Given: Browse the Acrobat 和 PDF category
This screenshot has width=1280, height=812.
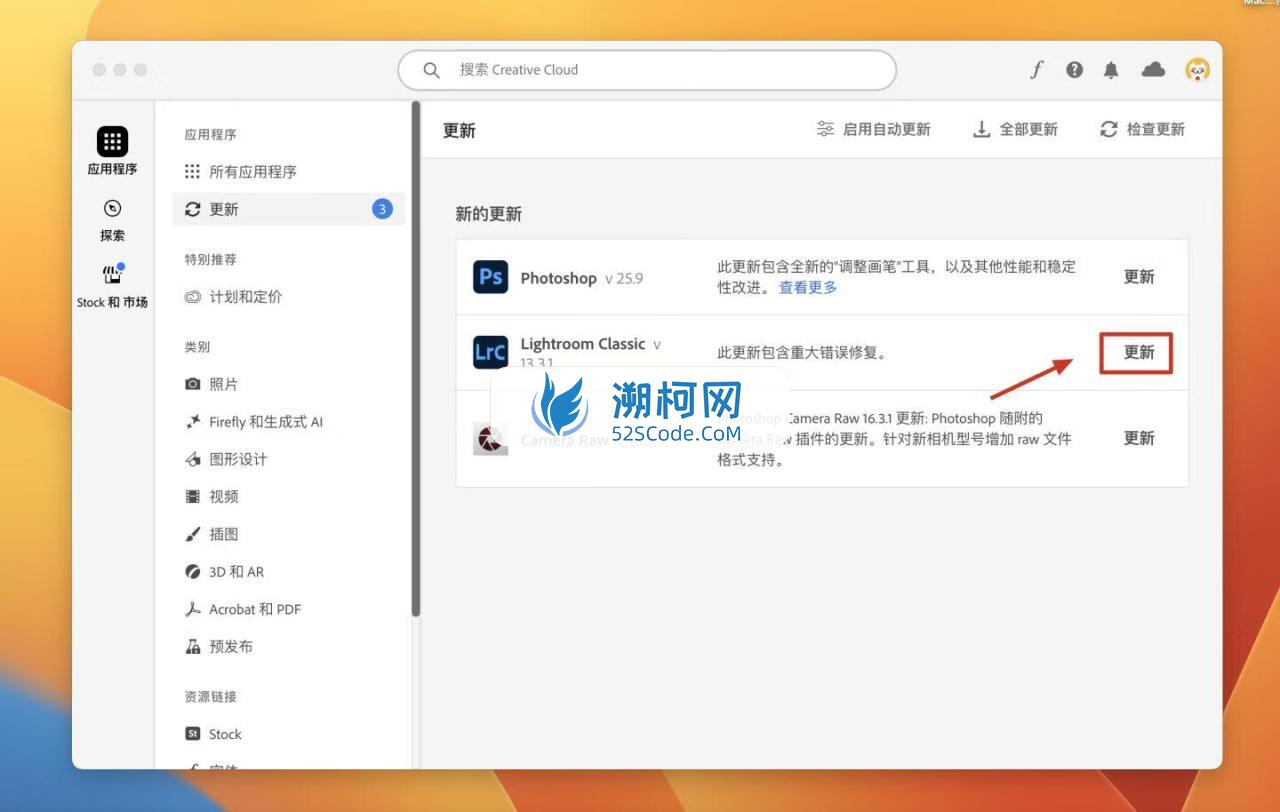Looking at the screenshot, I should tap(288, 609).
